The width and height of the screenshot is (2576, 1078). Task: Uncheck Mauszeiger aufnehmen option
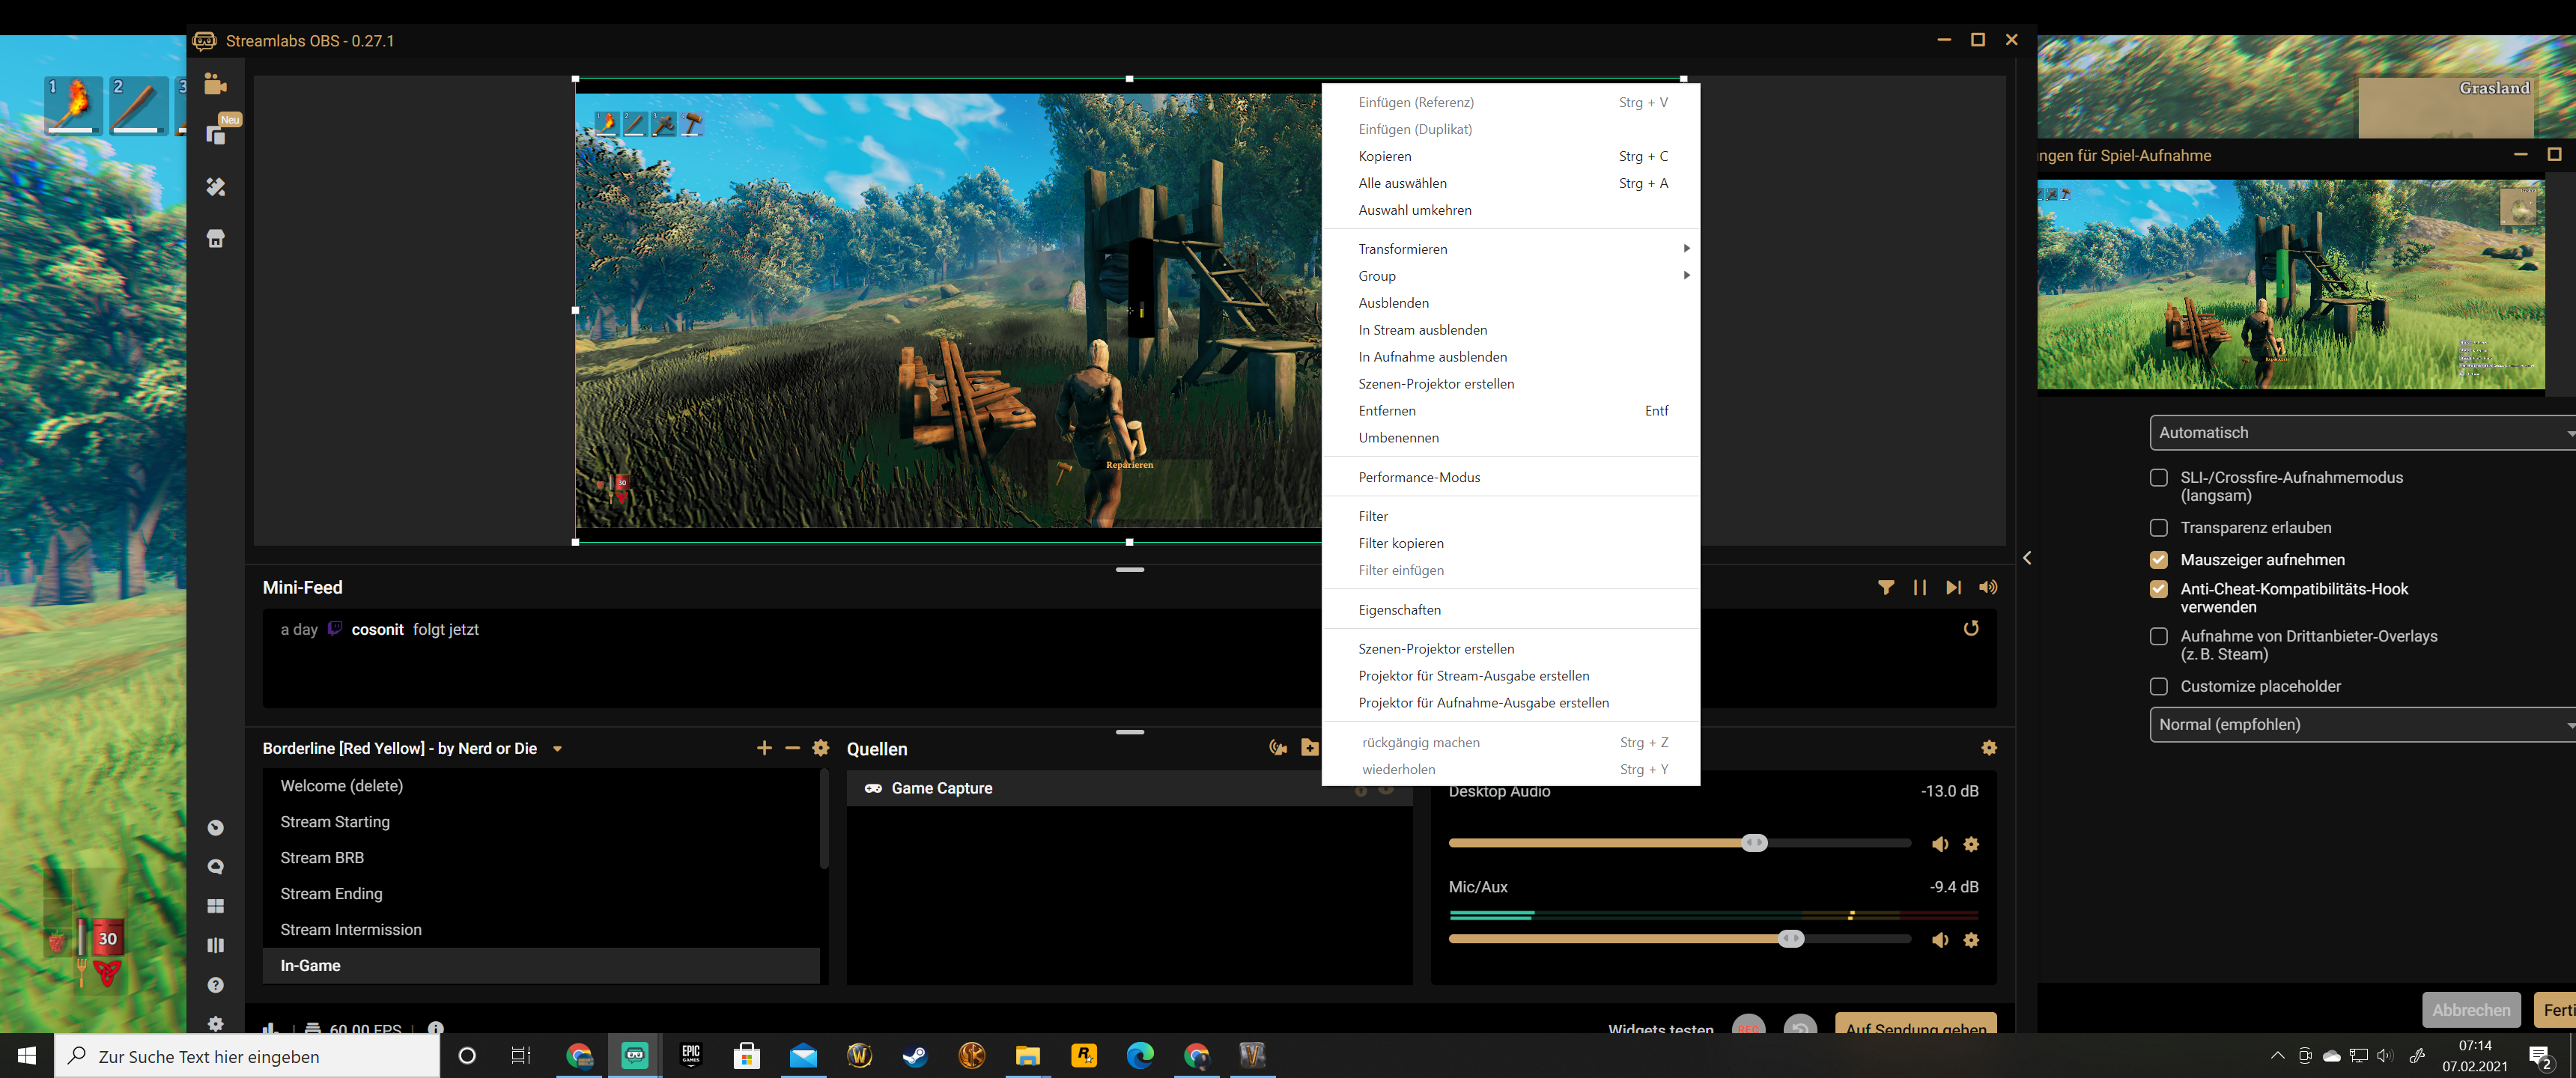coord(2158,560)
